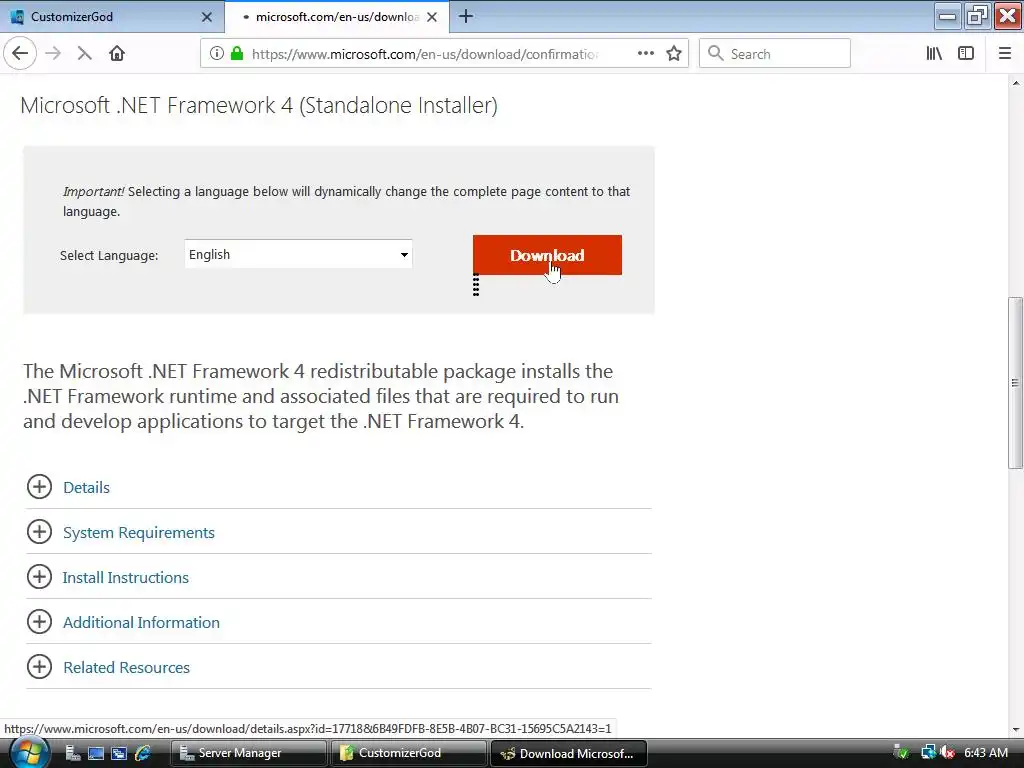Click the address bar URL field
This screenshot has height=768, width=1024.
[x=424, y=54]
